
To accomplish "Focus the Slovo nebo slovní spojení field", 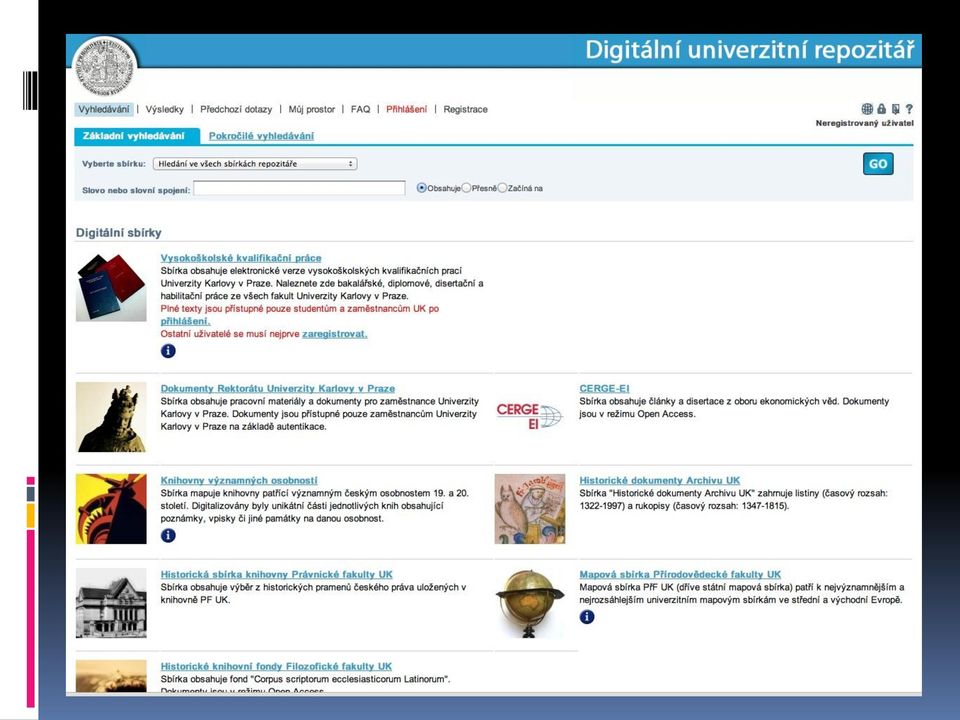I will pyautogui.click(x=299, y=188).
